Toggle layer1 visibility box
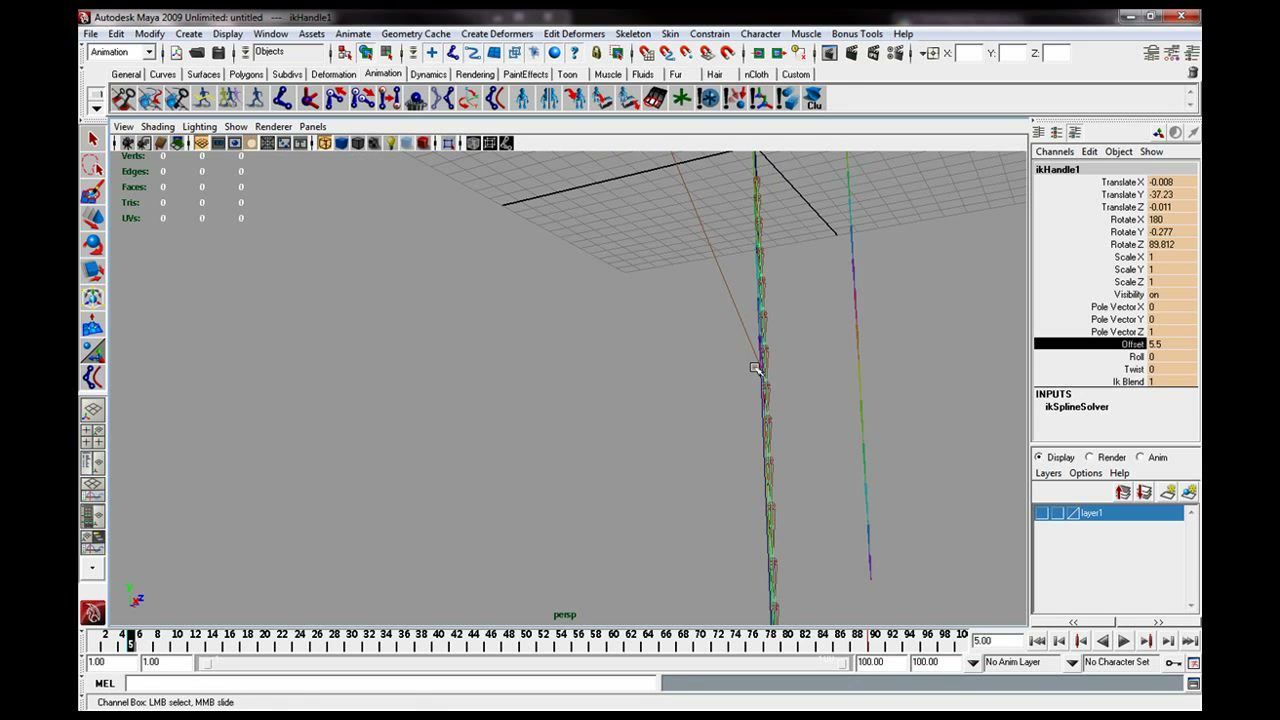 1041,513
